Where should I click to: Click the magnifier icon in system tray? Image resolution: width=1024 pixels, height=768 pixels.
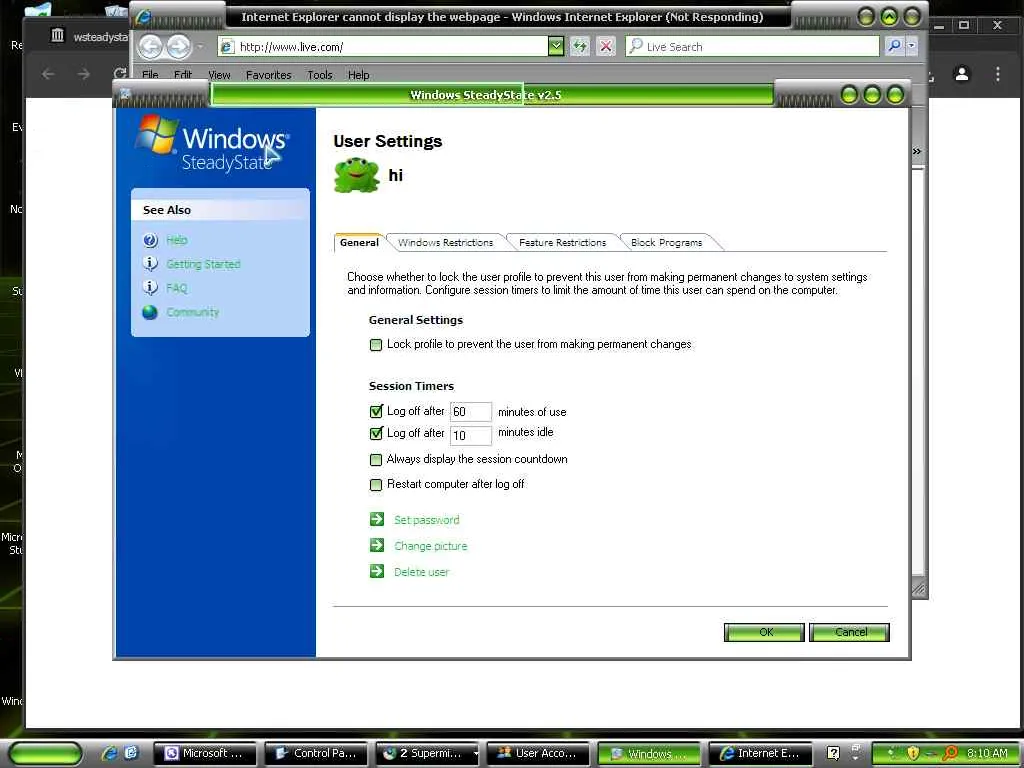coord(950,753)
